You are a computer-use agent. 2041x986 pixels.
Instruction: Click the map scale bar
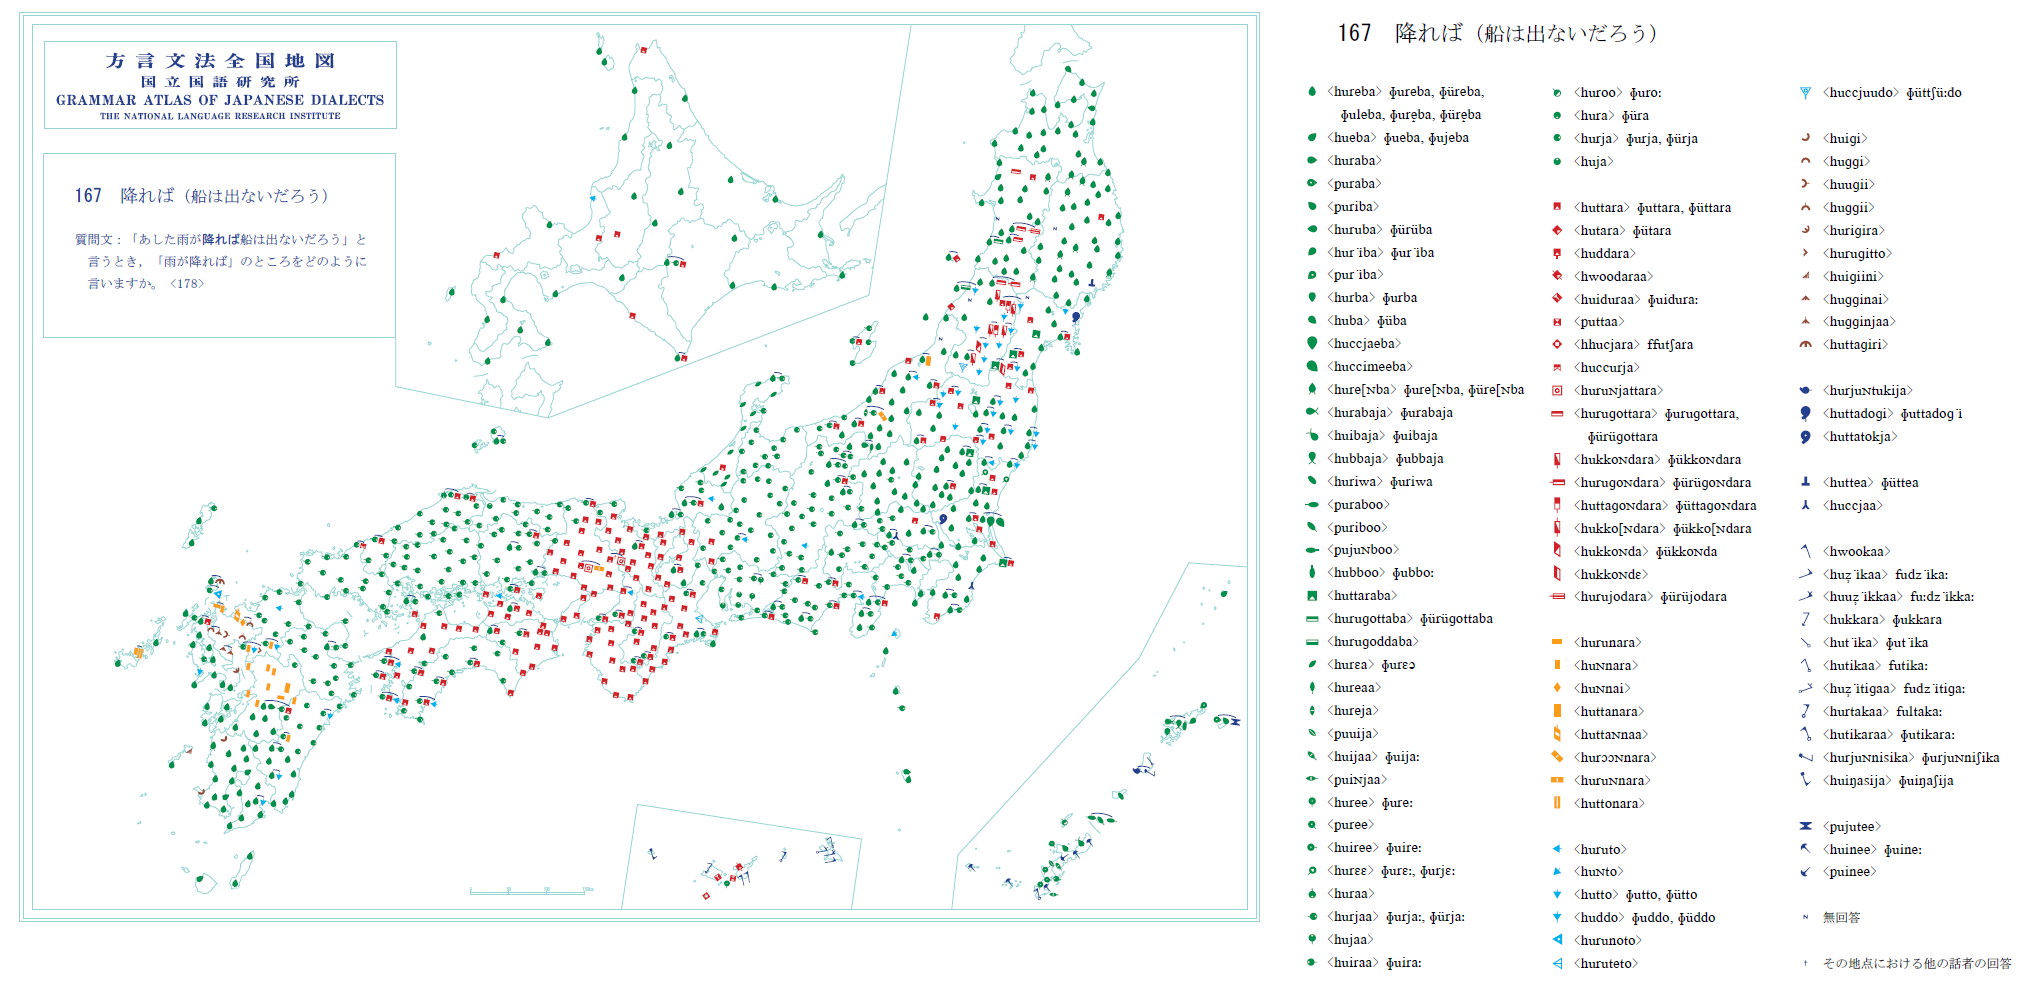532,890
